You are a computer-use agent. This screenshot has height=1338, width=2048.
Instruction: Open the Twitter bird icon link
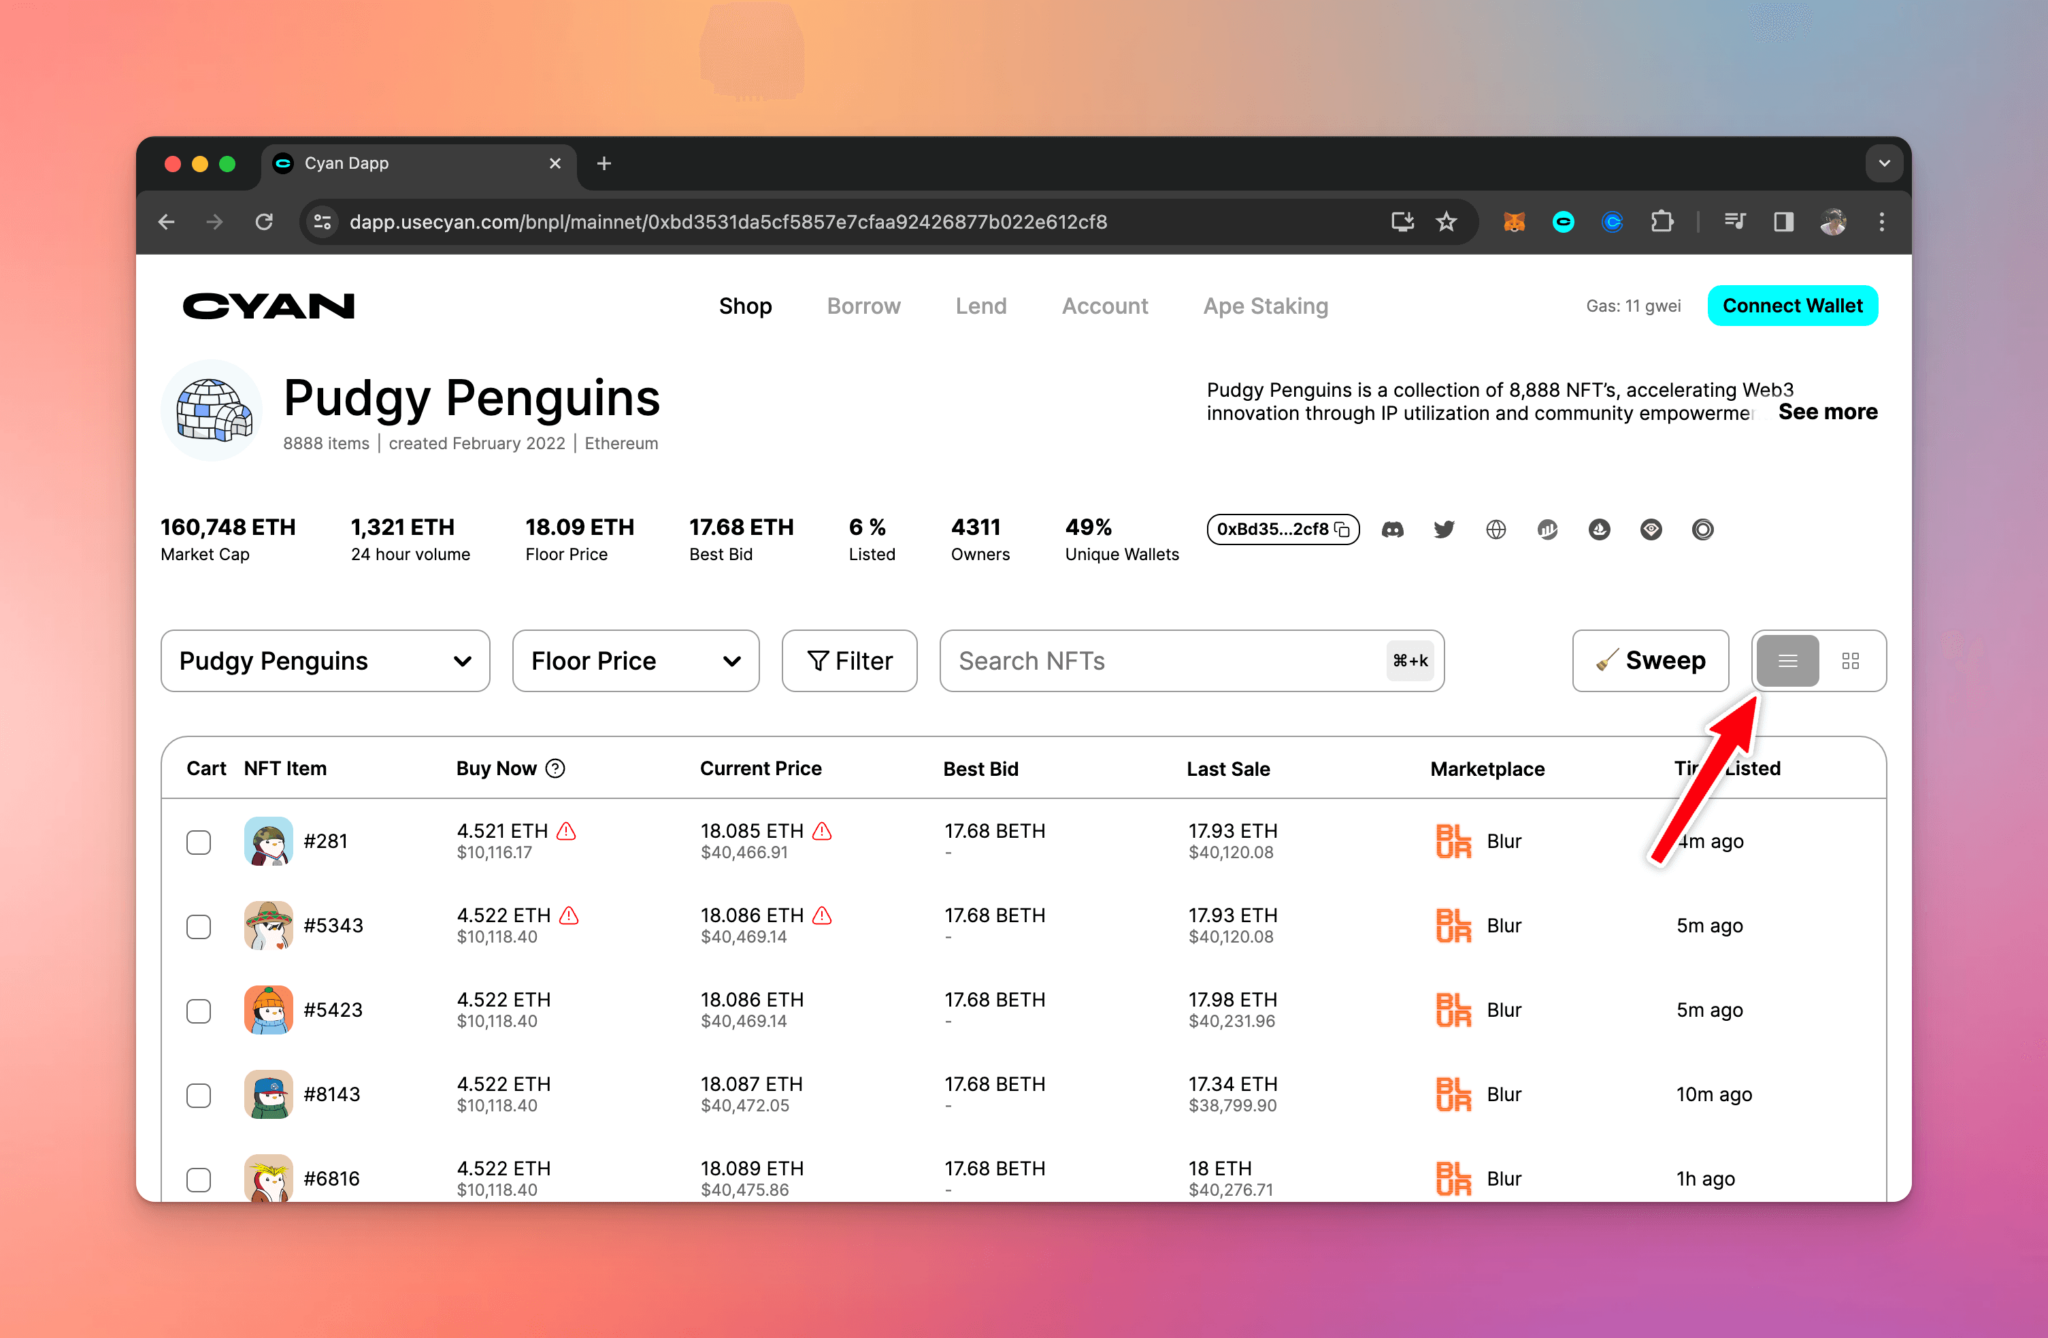click(x=1444, y=529)
